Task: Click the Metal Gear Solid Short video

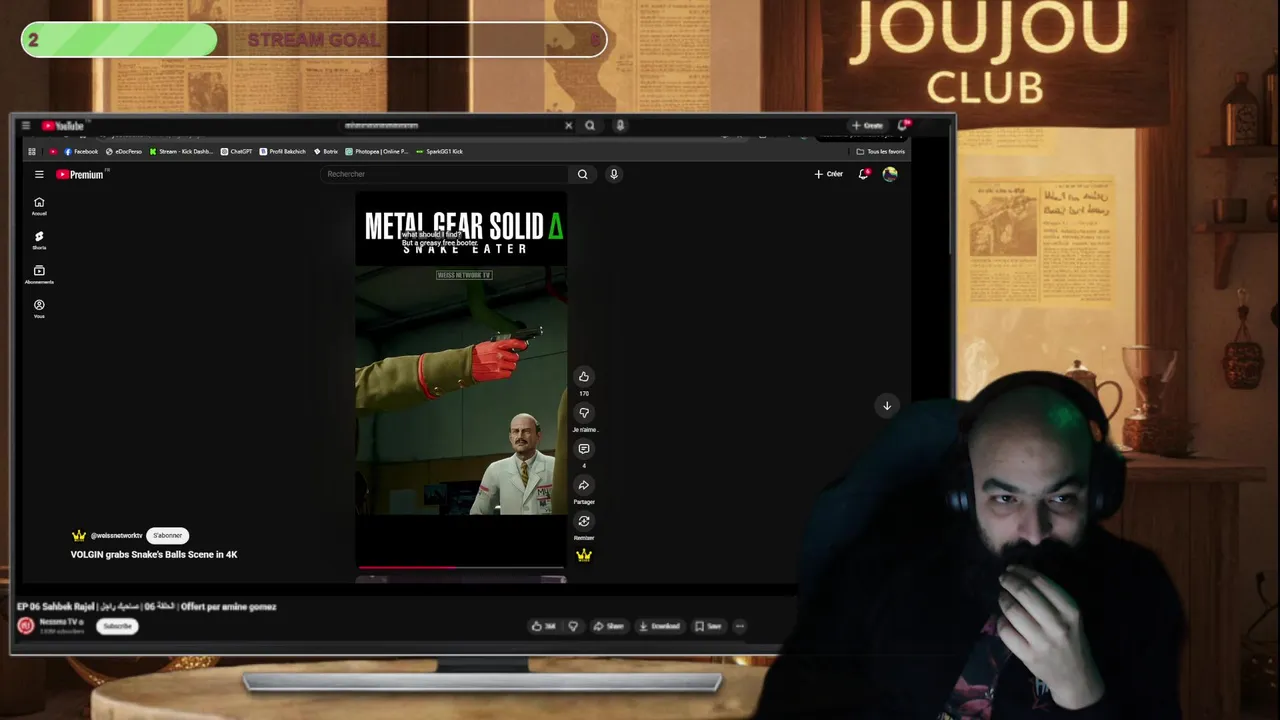Action: 461,380
